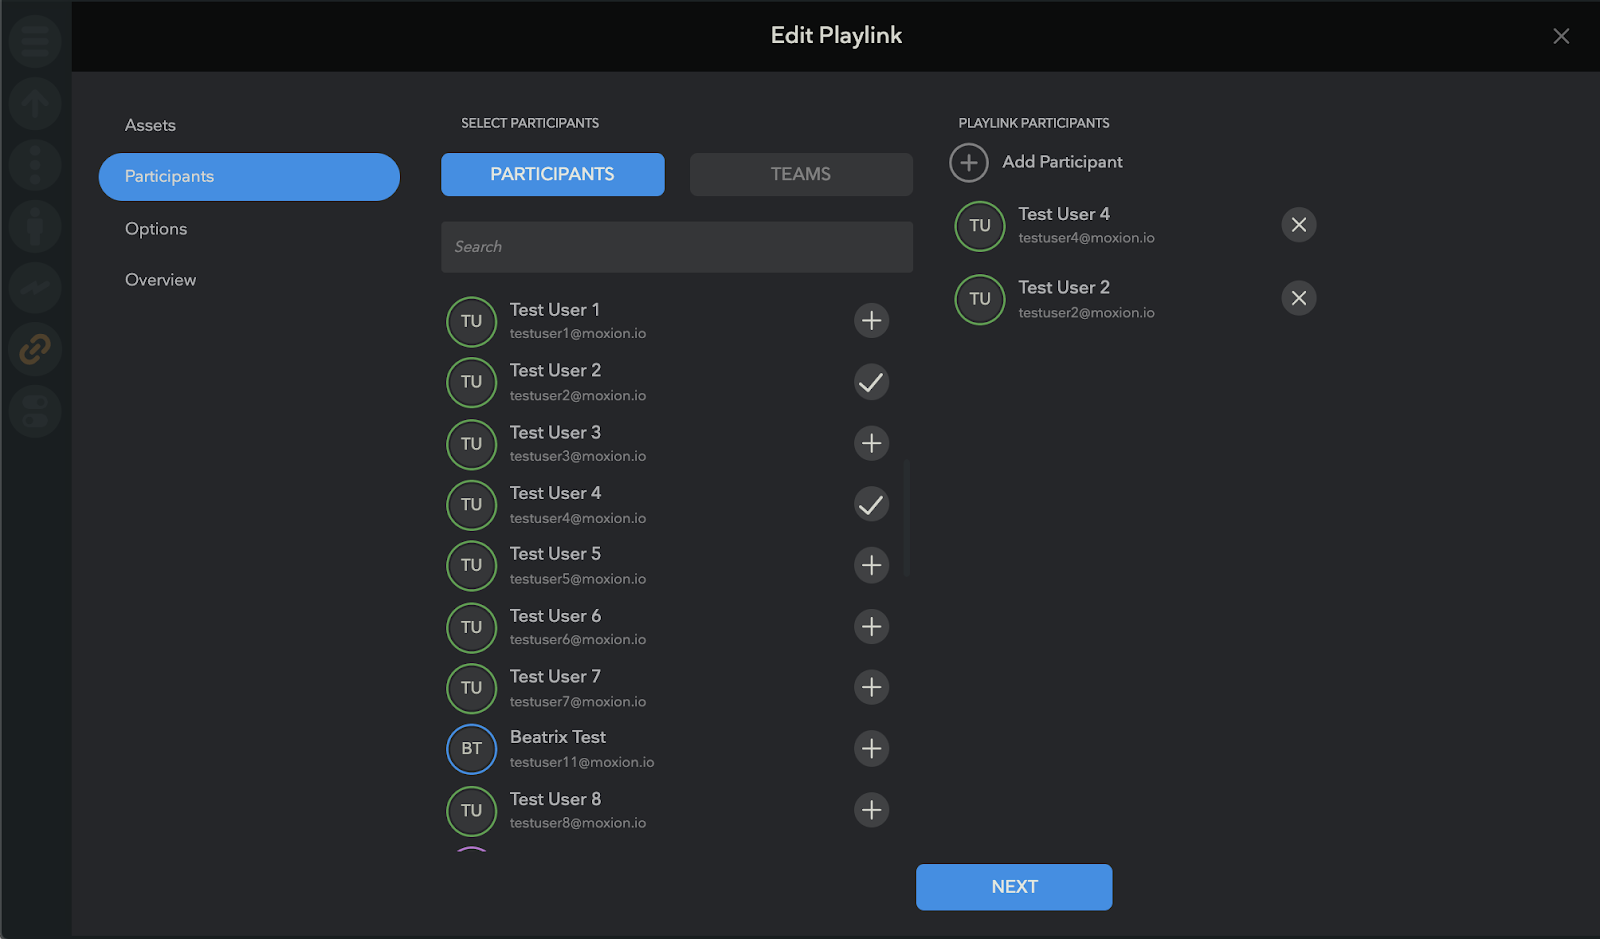The height and width of the screenshot is (939, 1600).
Task: Open the Options section
Action: (156, 229)
